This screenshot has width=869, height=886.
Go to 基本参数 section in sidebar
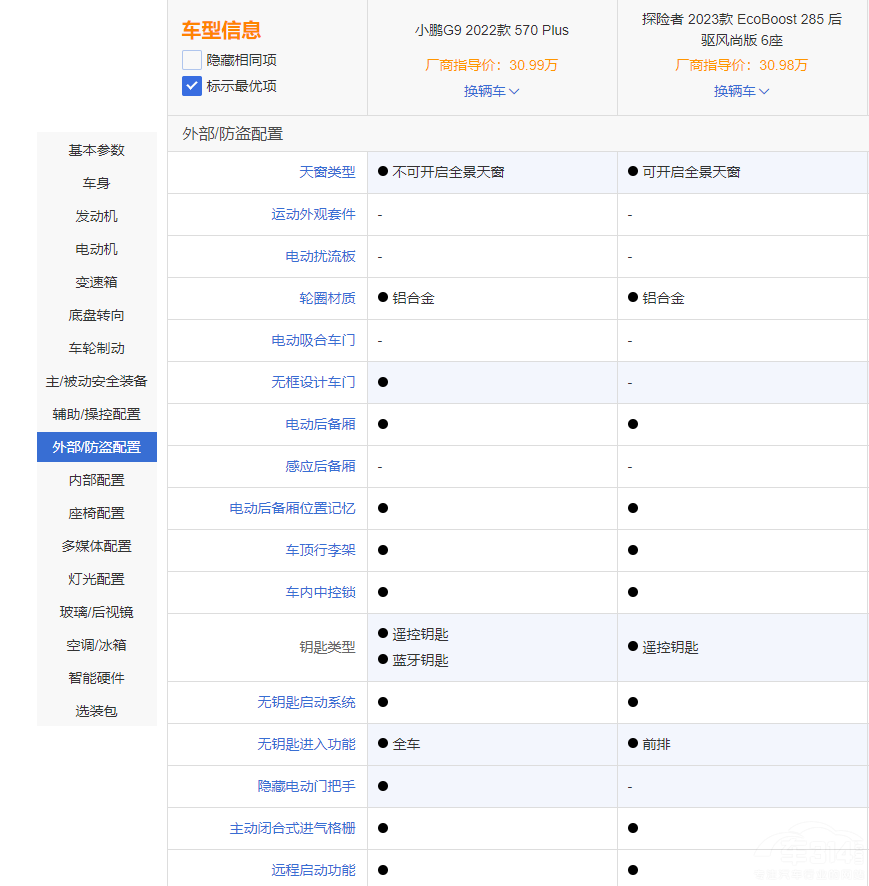pyautogui.click(x=97, y=150)
